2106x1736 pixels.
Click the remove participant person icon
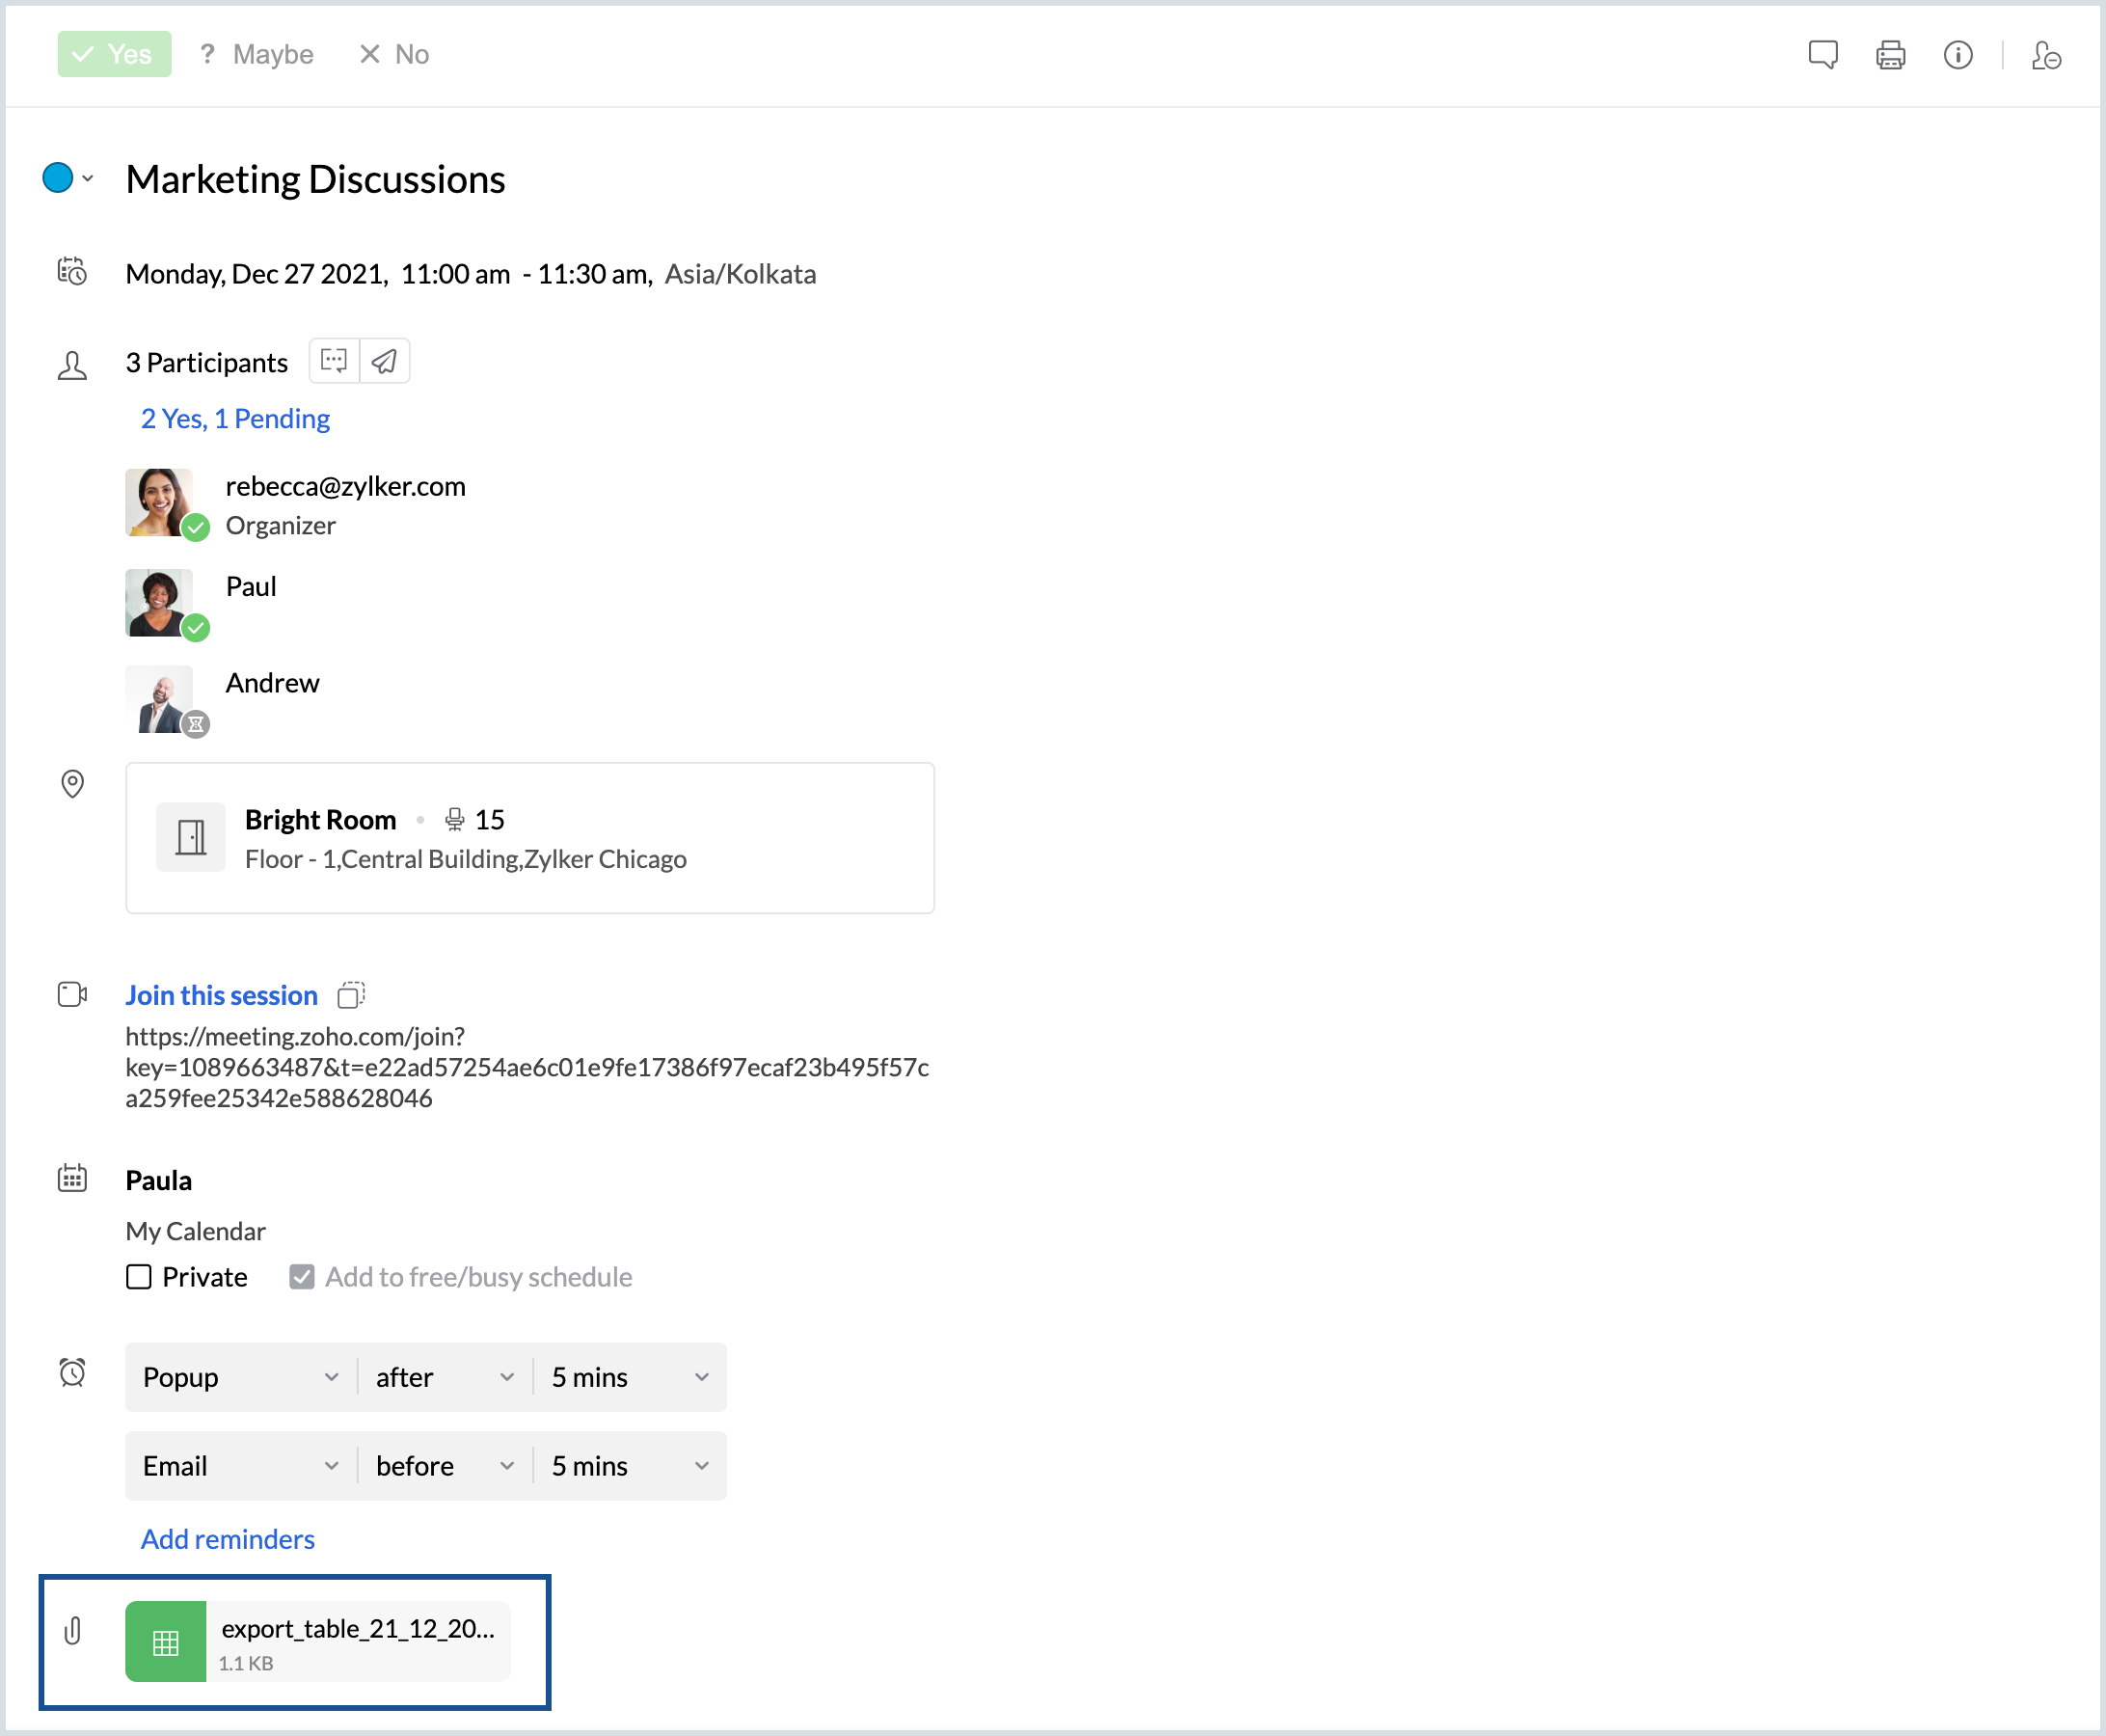(2046, 55)
